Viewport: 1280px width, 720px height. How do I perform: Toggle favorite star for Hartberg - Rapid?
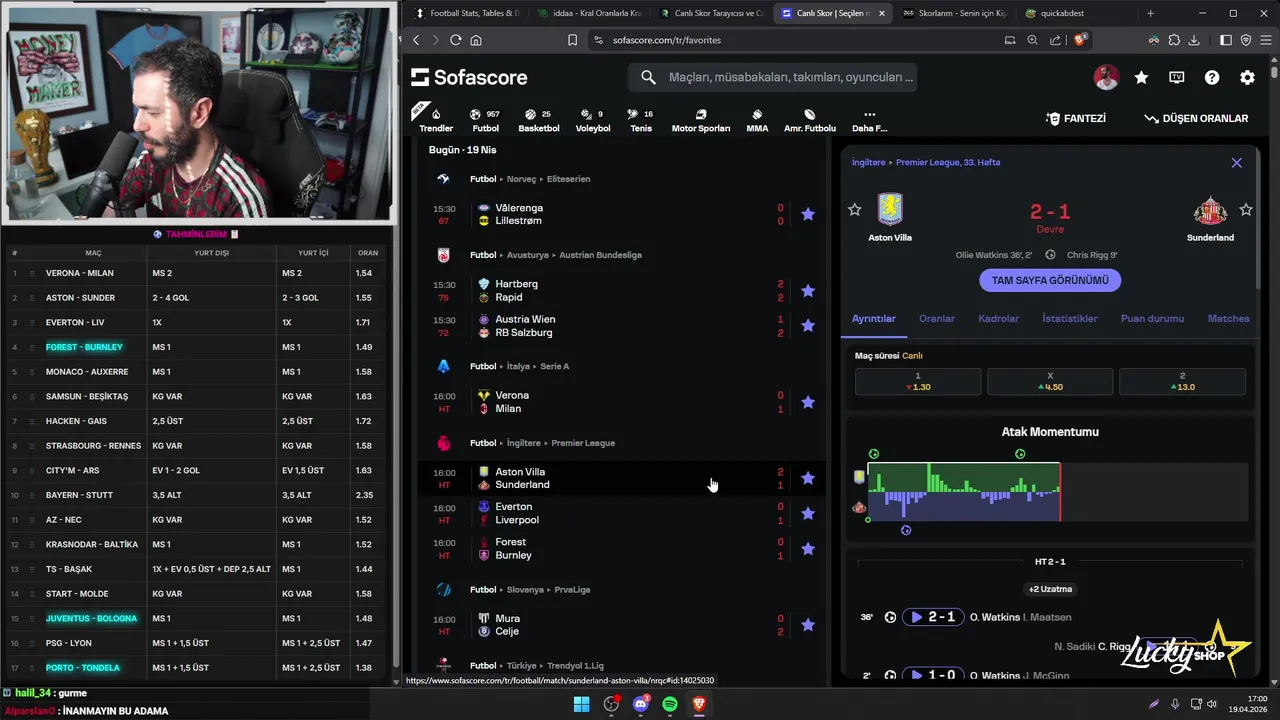point(808,290)
